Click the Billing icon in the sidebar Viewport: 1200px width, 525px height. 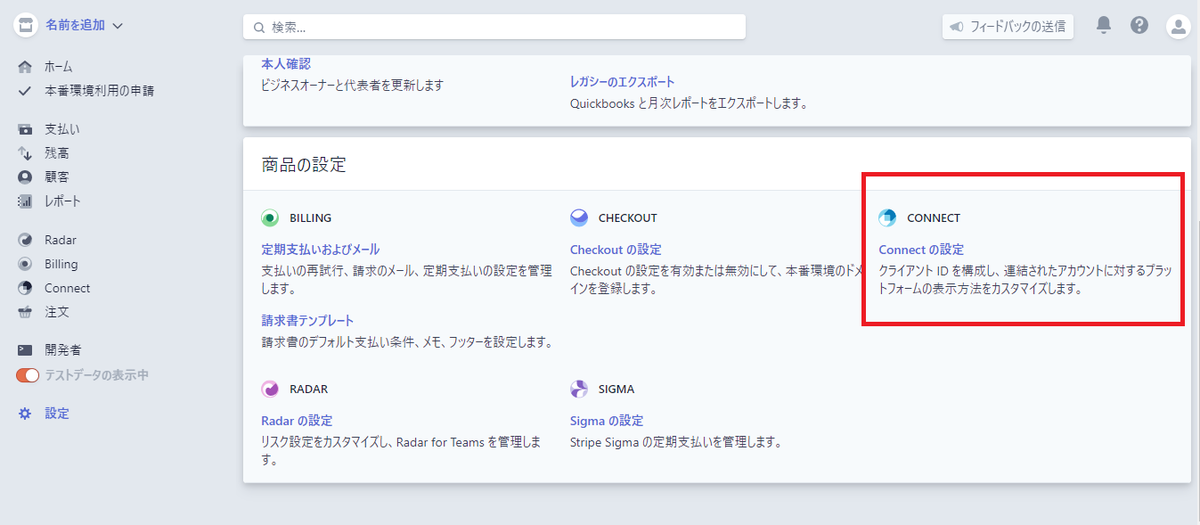click(x=26, y=264)
